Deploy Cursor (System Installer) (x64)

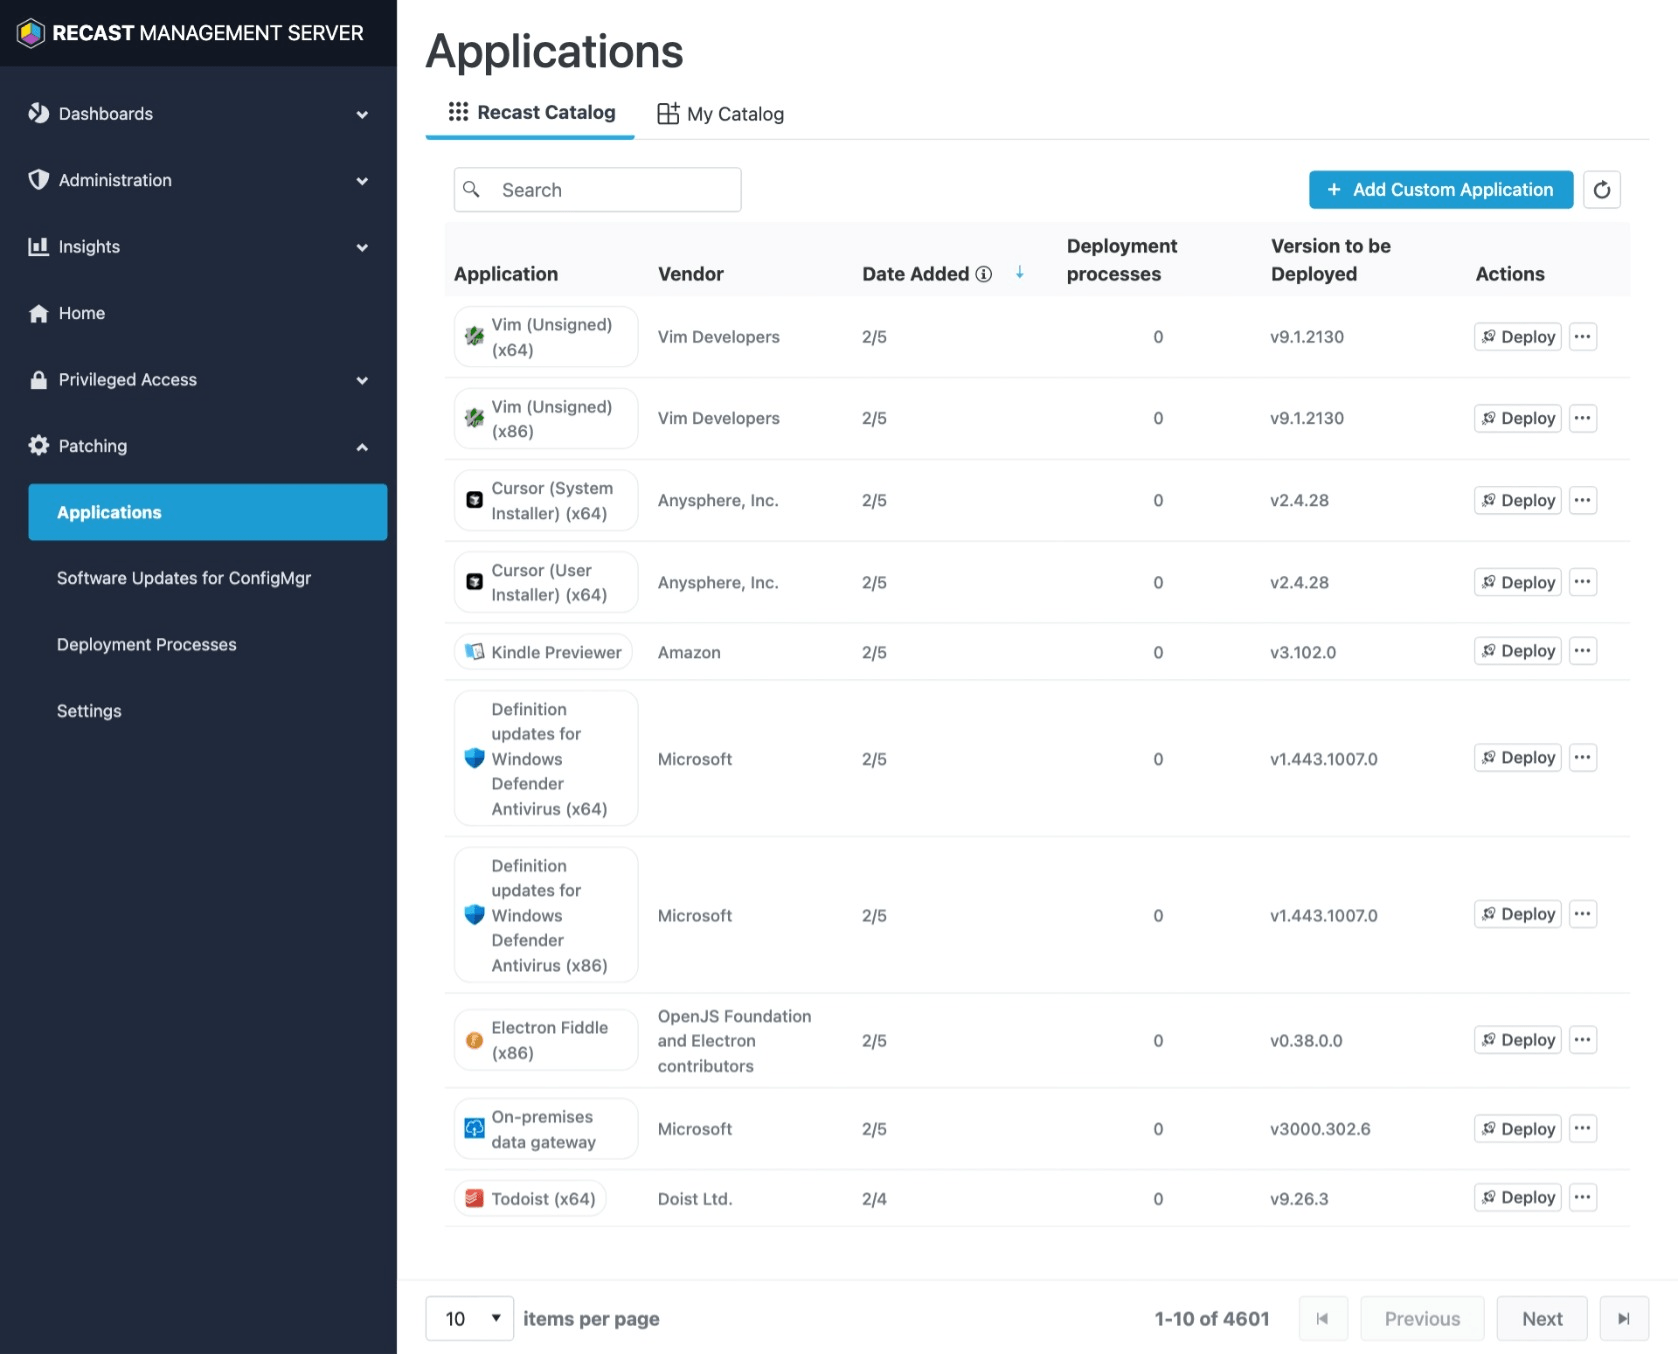pyautogui.click(x=1517, y=500)
